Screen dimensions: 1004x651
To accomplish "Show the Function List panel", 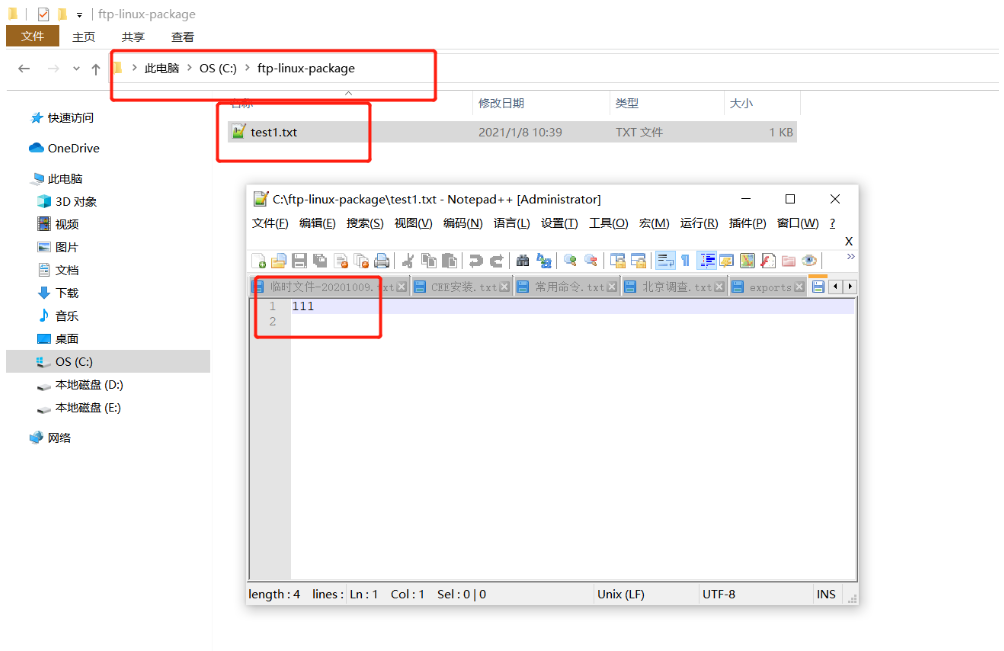I will [768, 261].
